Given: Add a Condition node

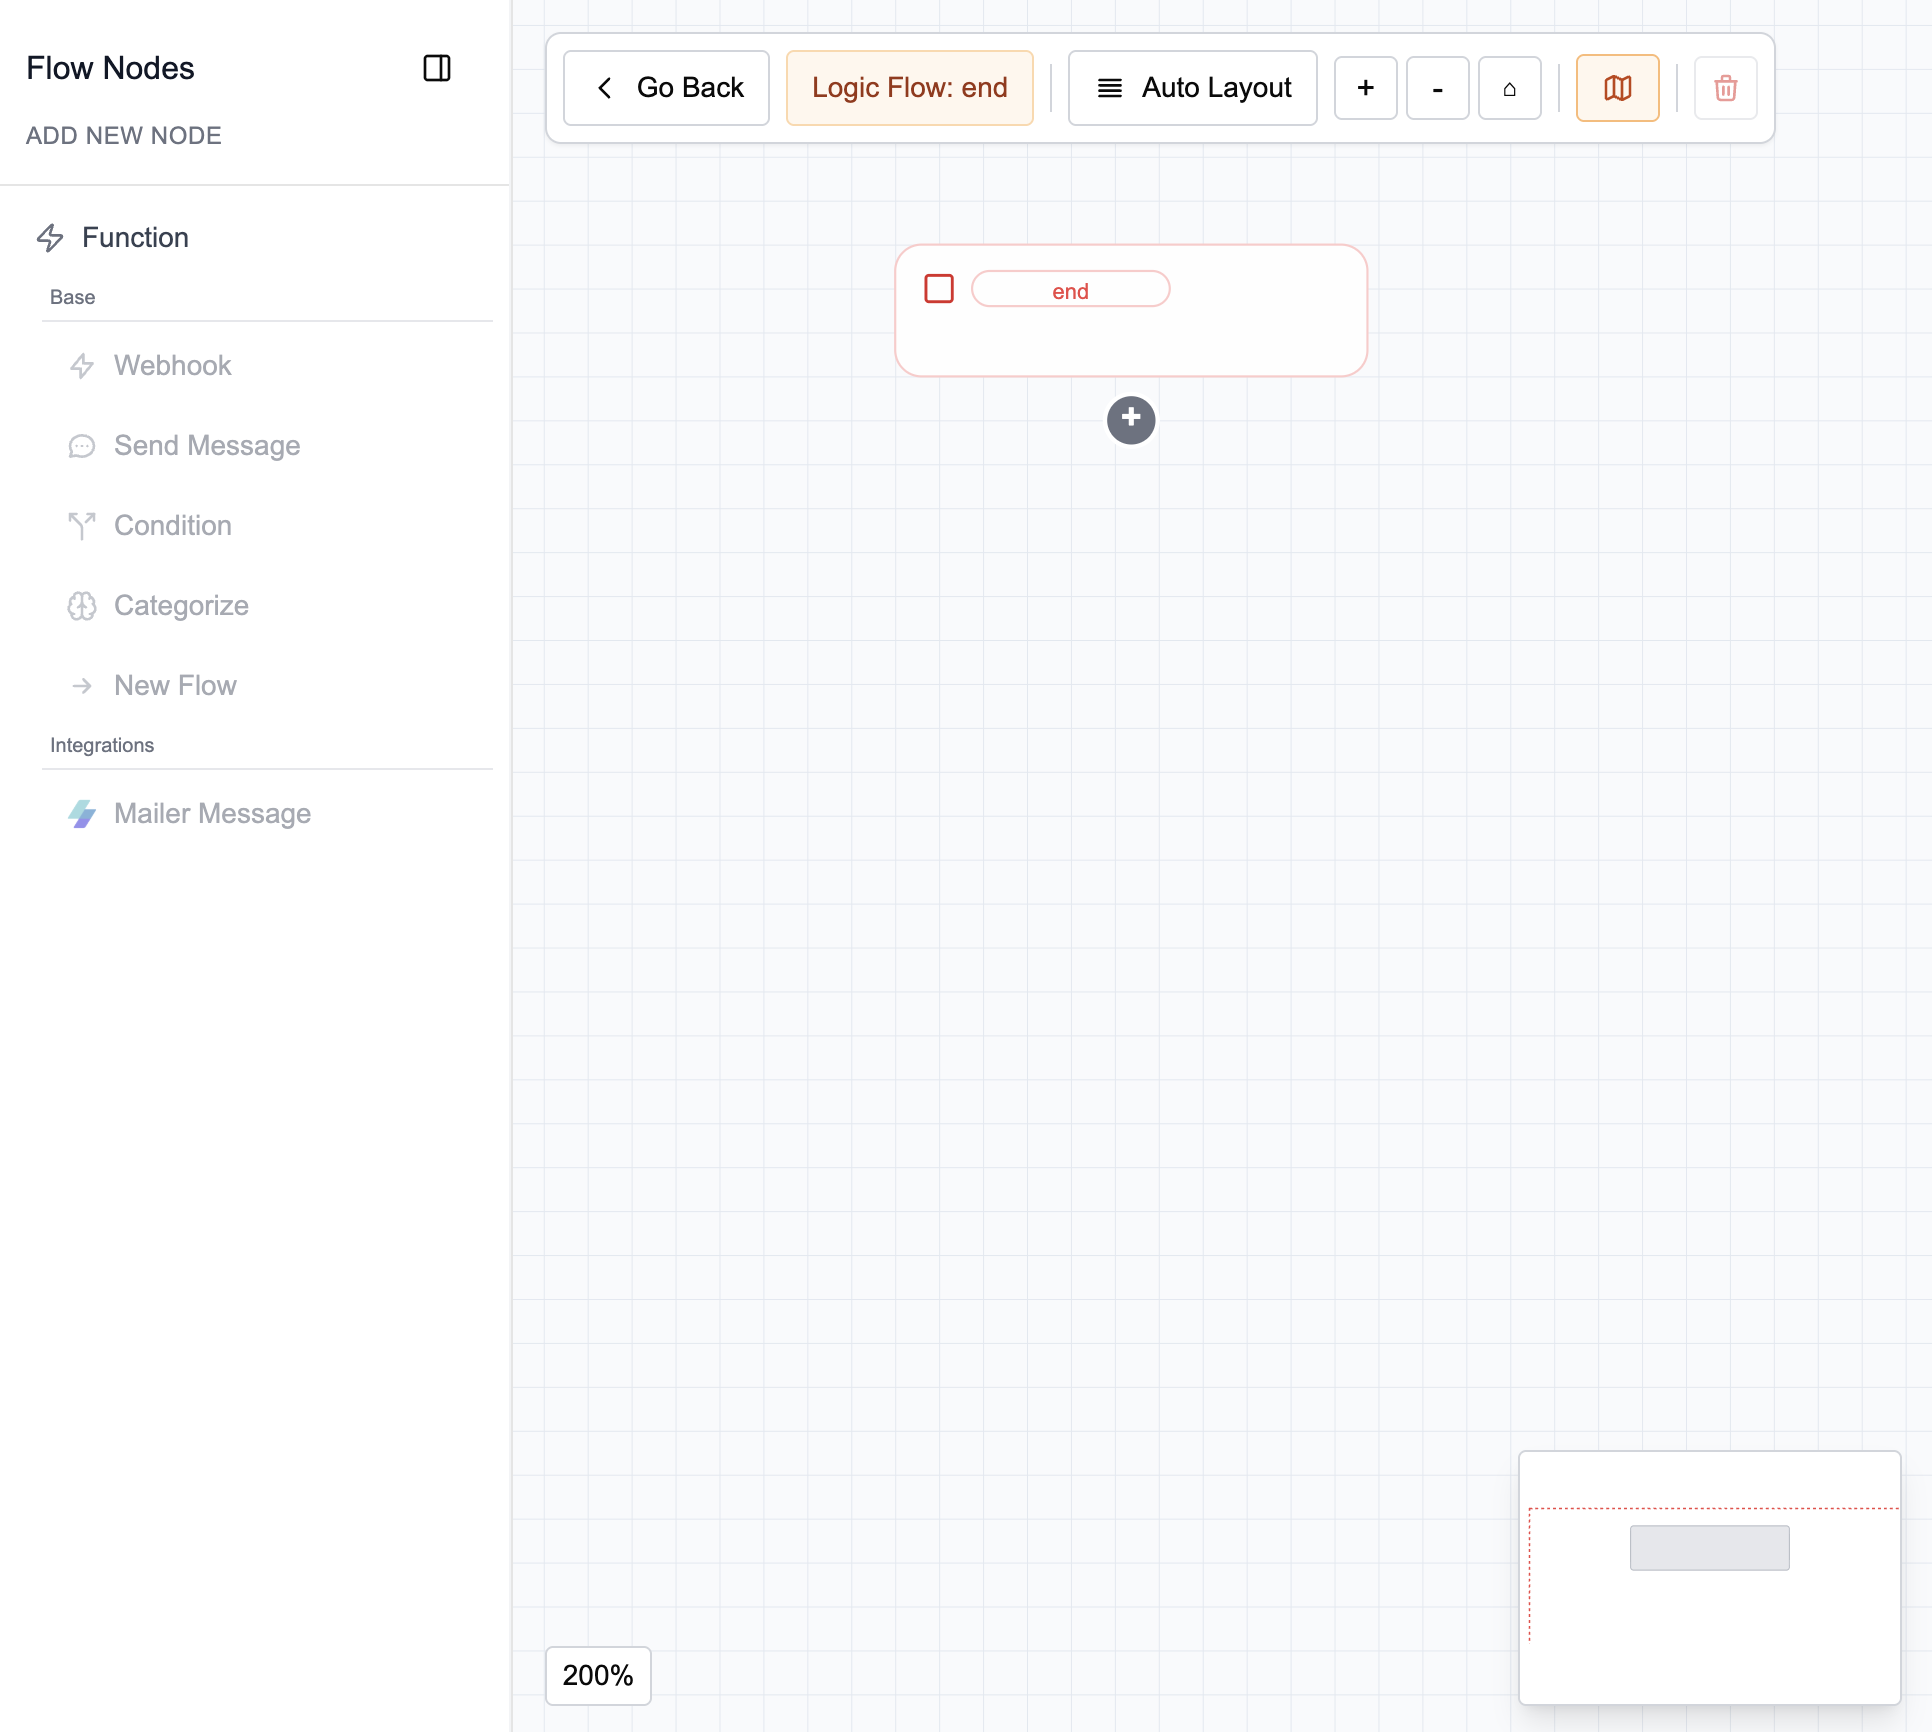Looking at the screenshot, I should tap(173, 526).
